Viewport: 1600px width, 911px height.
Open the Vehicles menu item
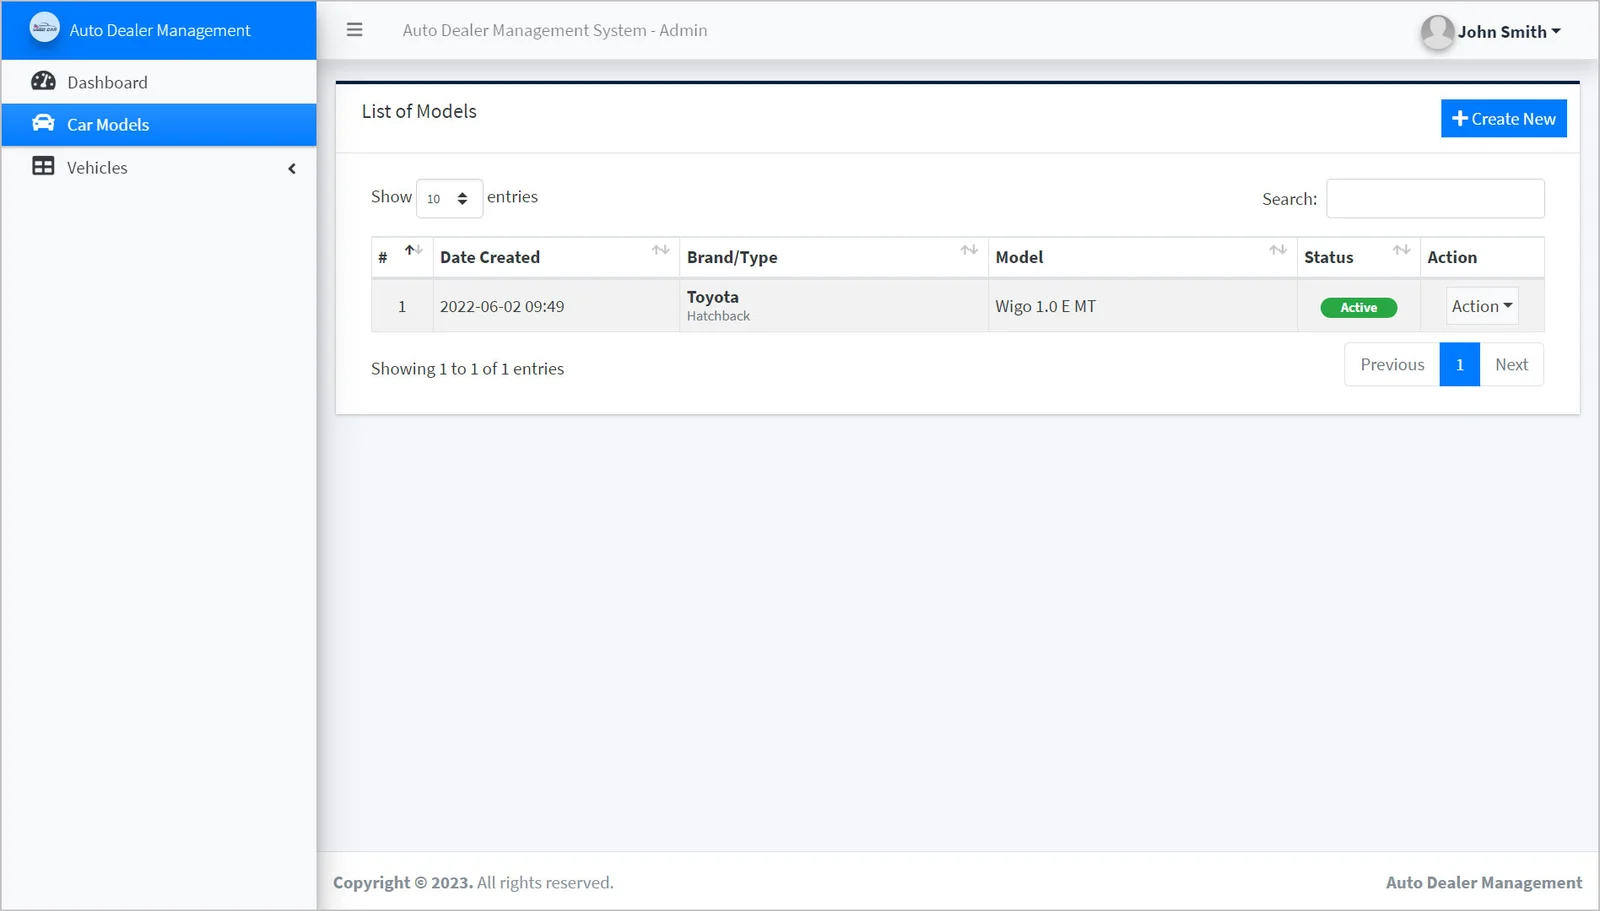click(x=159, y=167)
